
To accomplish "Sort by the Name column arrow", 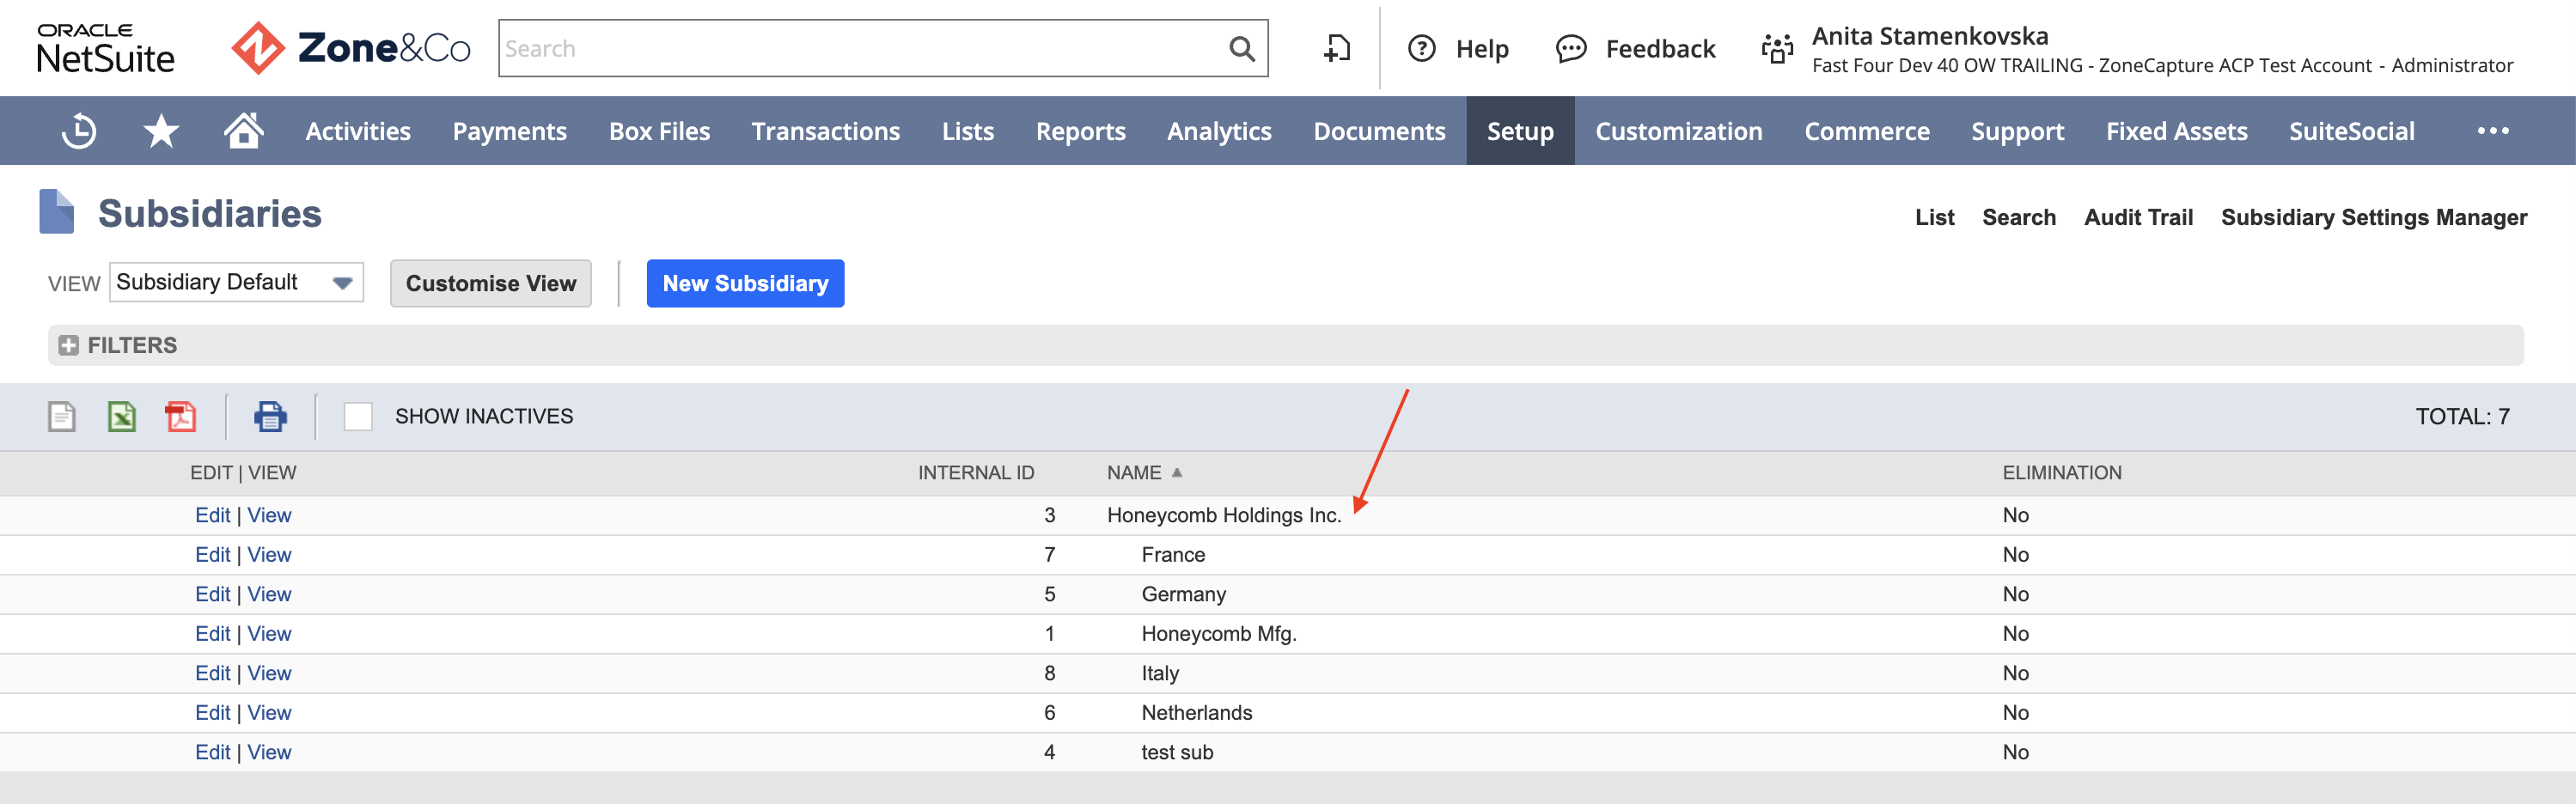I will 1177,472.
